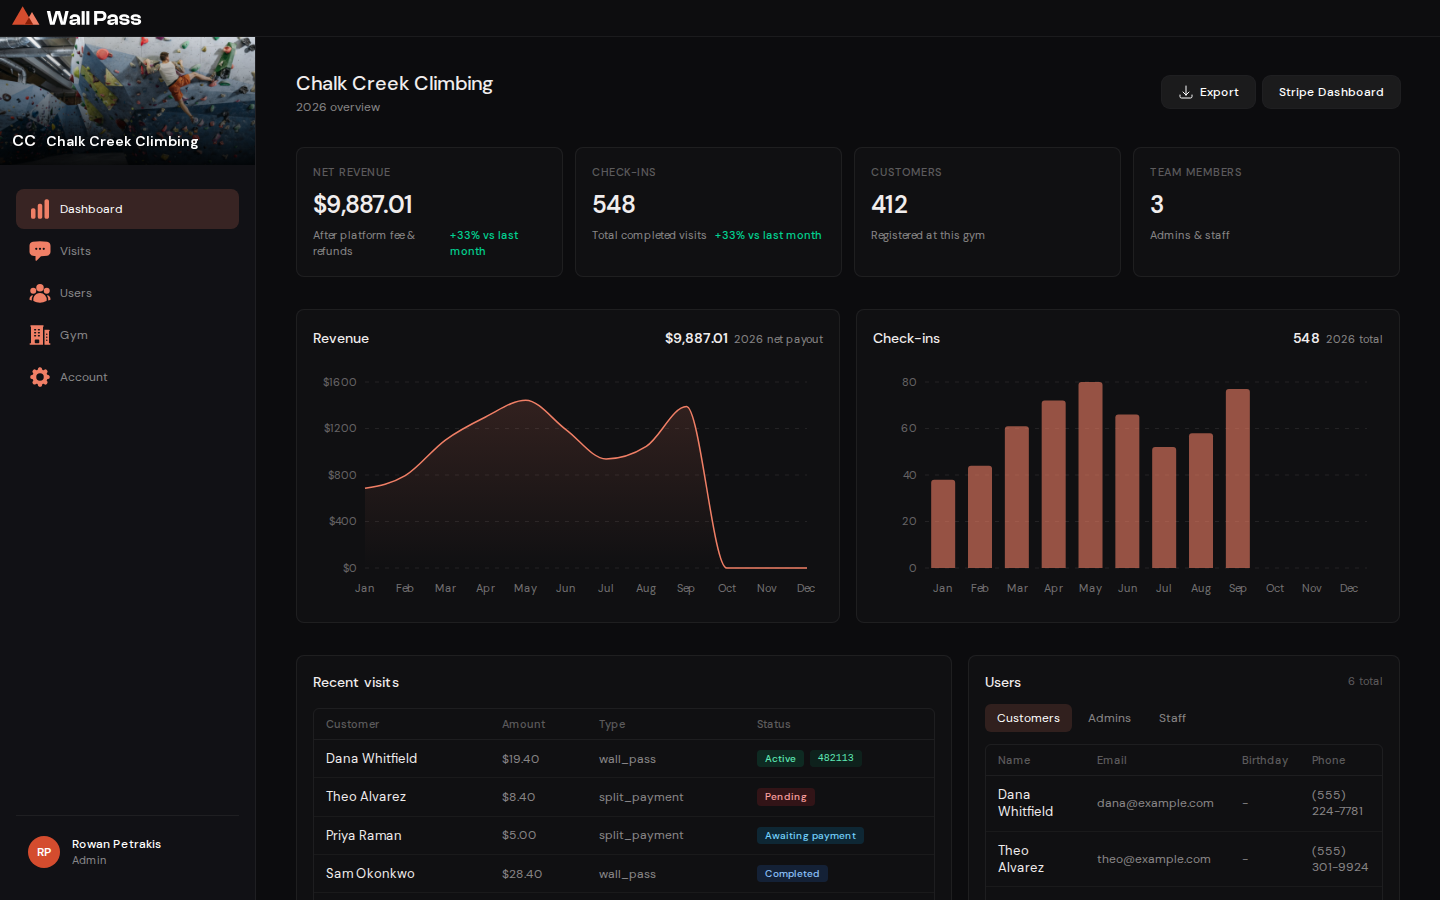Screen dimensions: 1440x900
Task: Click Theo Alvarez in Recent visits
Action: click(366, 797)
